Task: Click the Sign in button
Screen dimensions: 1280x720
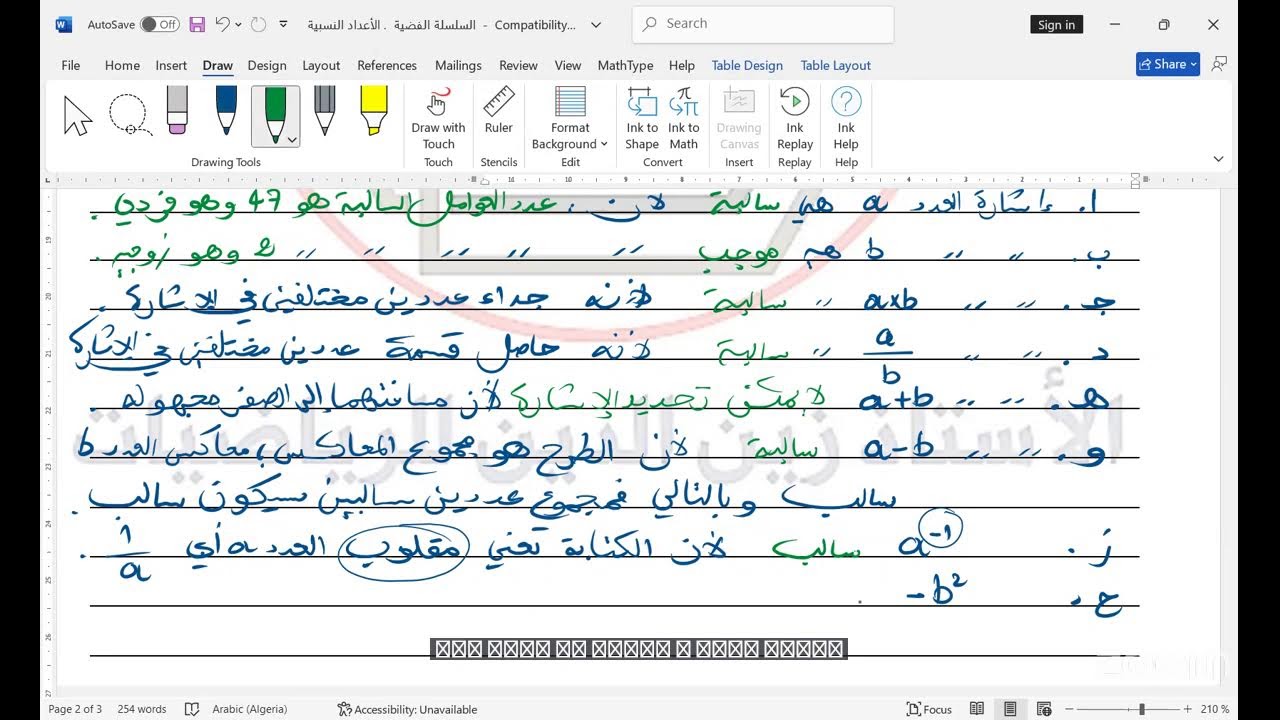Action: click(x=1056, y=25)
